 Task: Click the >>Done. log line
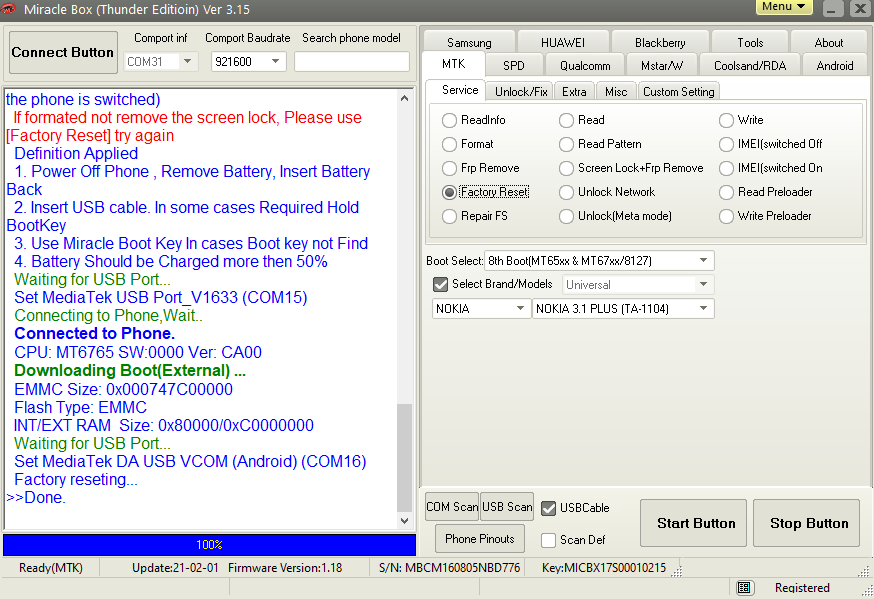36,497
